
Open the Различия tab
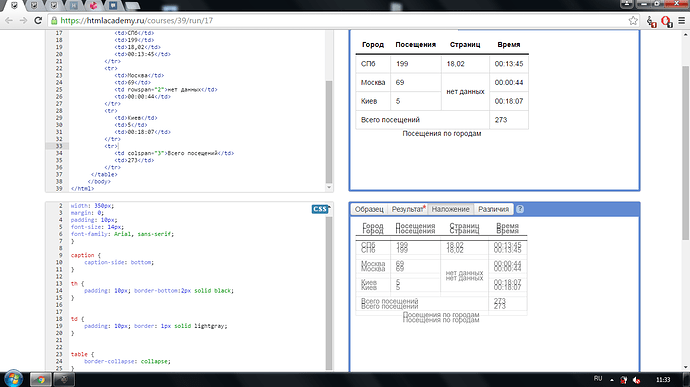pos(493,209)
